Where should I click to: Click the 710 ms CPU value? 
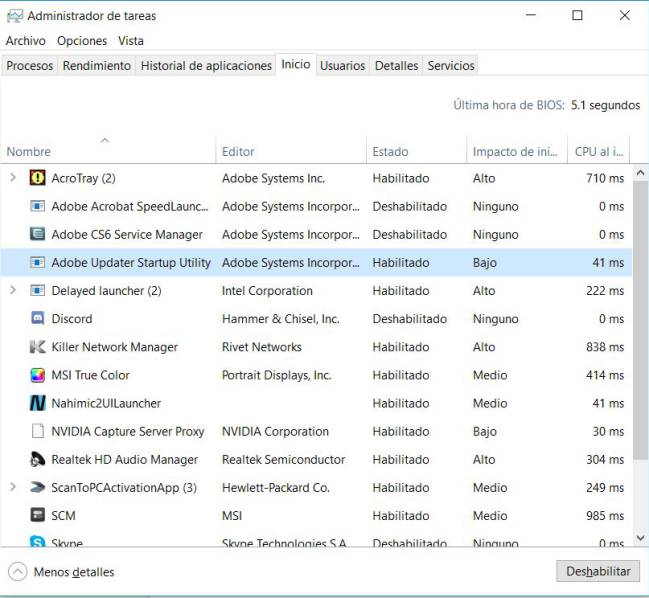coord(605,178)
